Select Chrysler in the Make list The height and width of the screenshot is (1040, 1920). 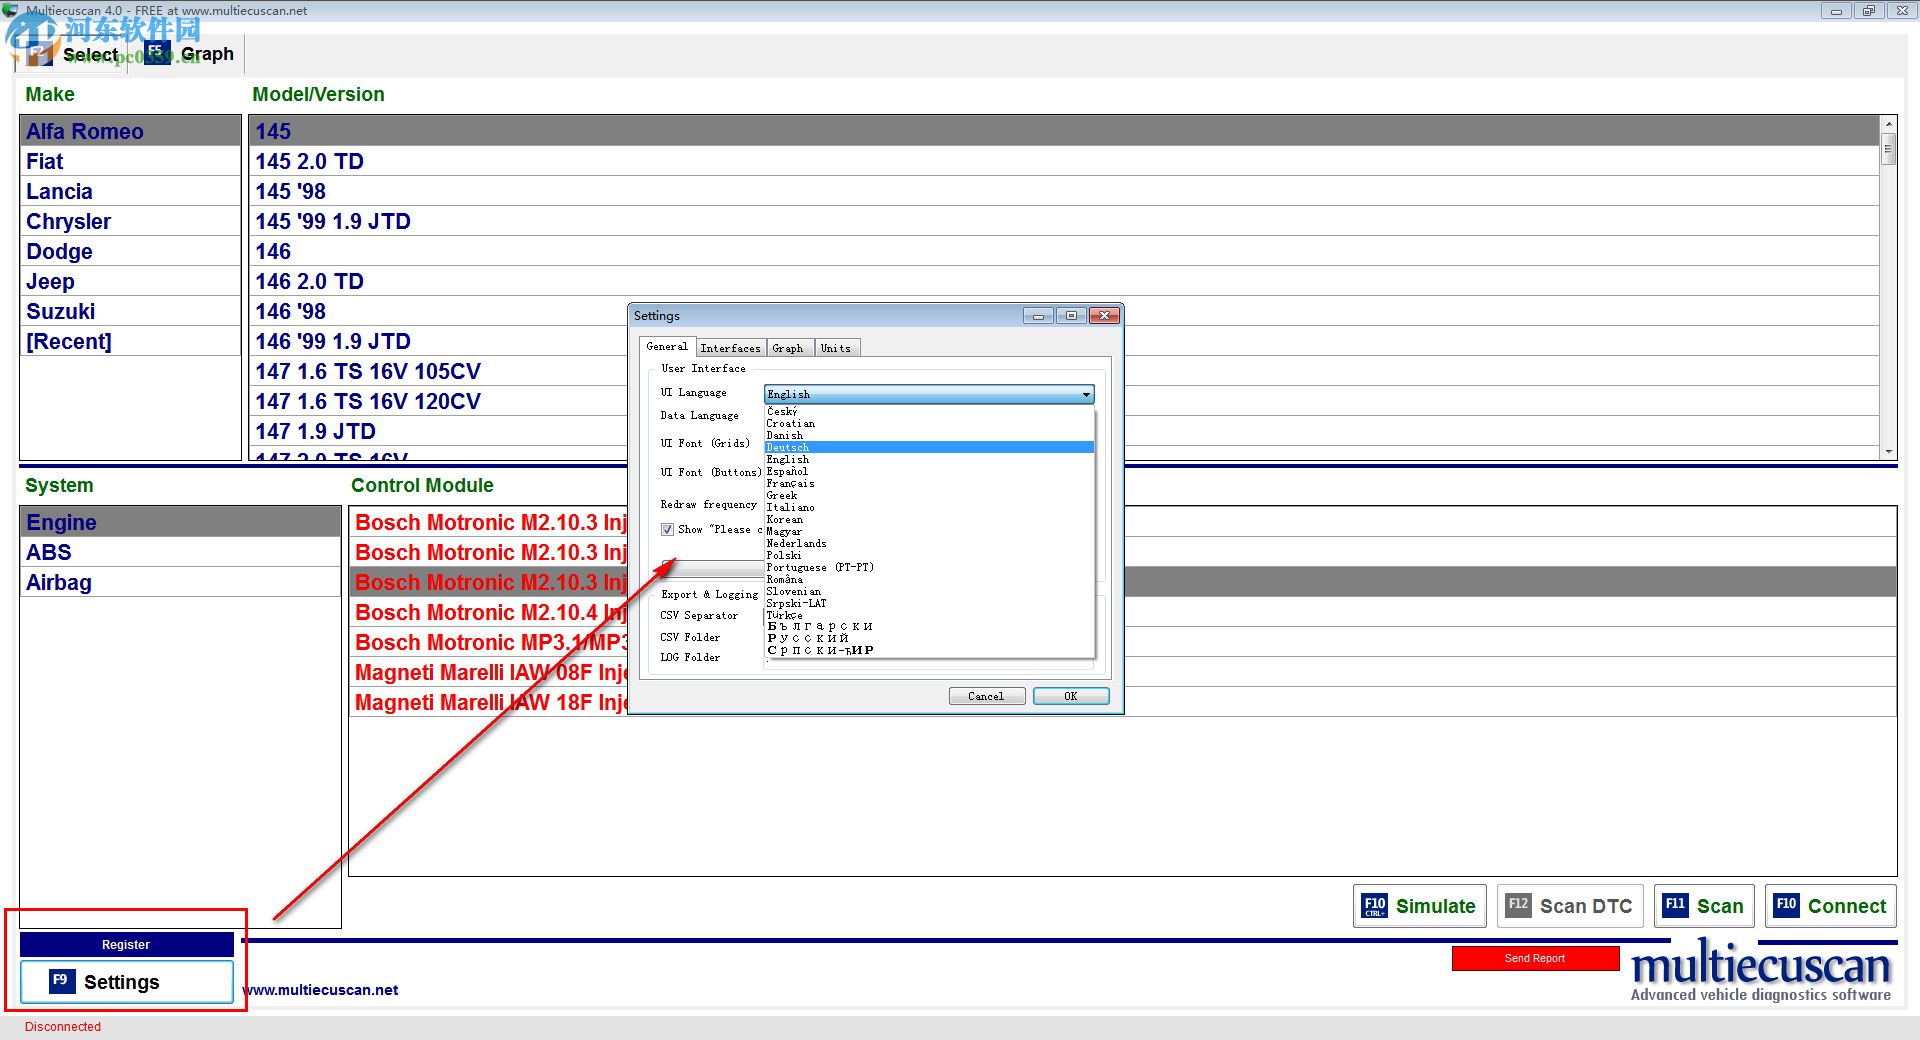pos(130,221)
